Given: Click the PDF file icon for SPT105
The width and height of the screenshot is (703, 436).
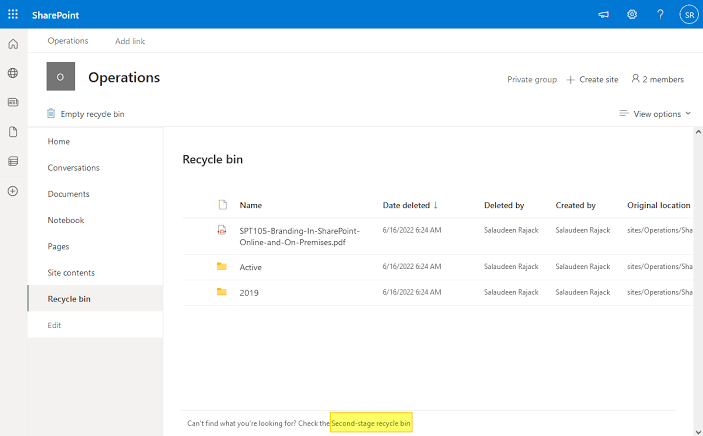Looking at the screenshot, I should pyautogui.click(x=221, y=230).
